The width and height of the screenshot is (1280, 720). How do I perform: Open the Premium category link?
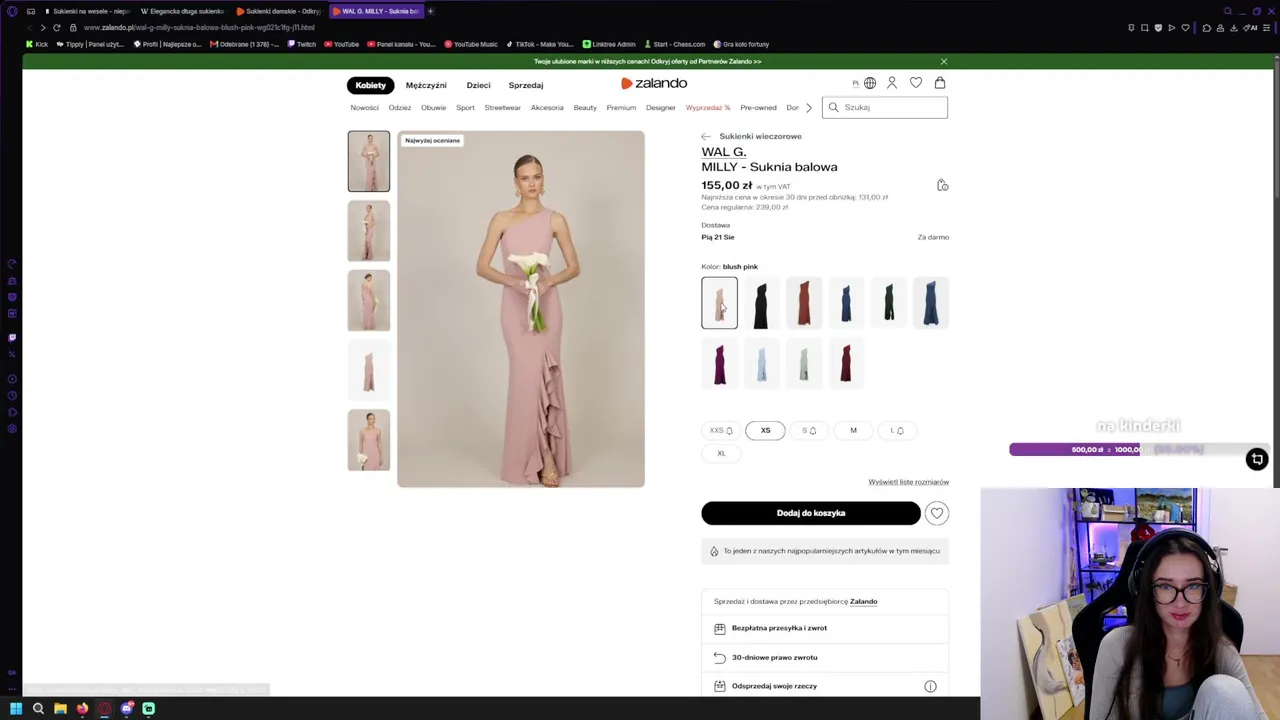(x=621, y=107)
